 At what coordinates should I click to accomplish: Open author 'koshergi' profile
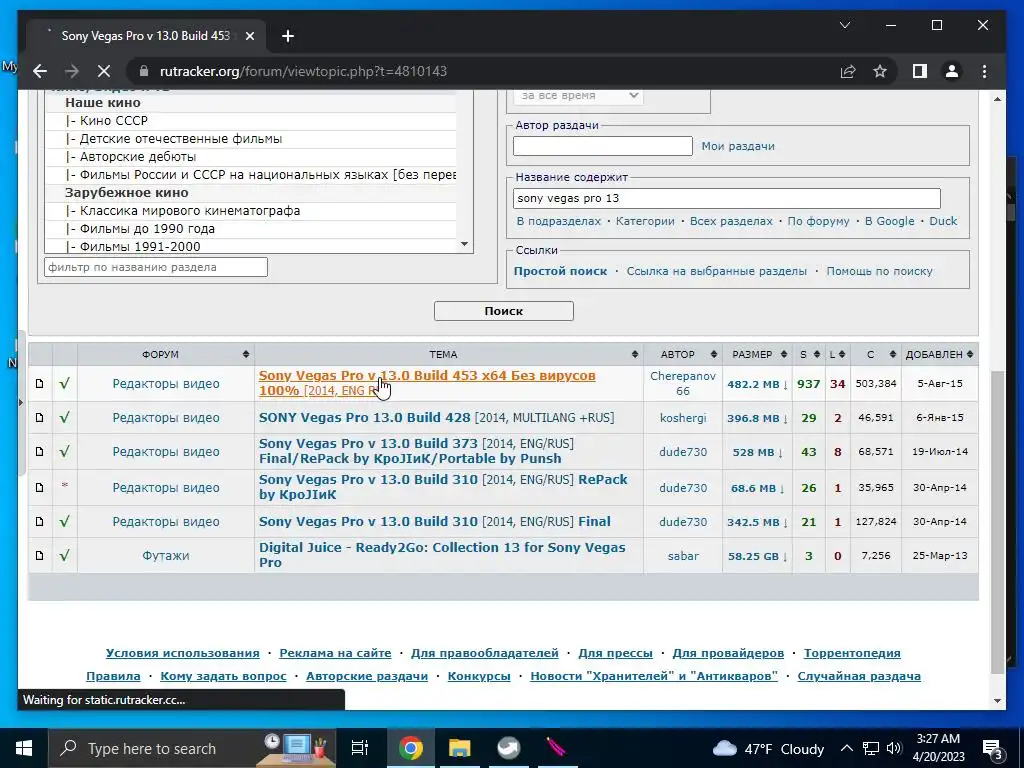[683, 418]
